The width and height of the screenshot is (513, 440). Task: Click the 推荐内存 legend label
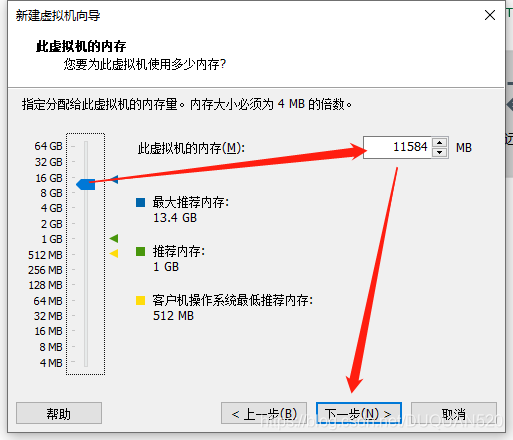tap(179, 251)
